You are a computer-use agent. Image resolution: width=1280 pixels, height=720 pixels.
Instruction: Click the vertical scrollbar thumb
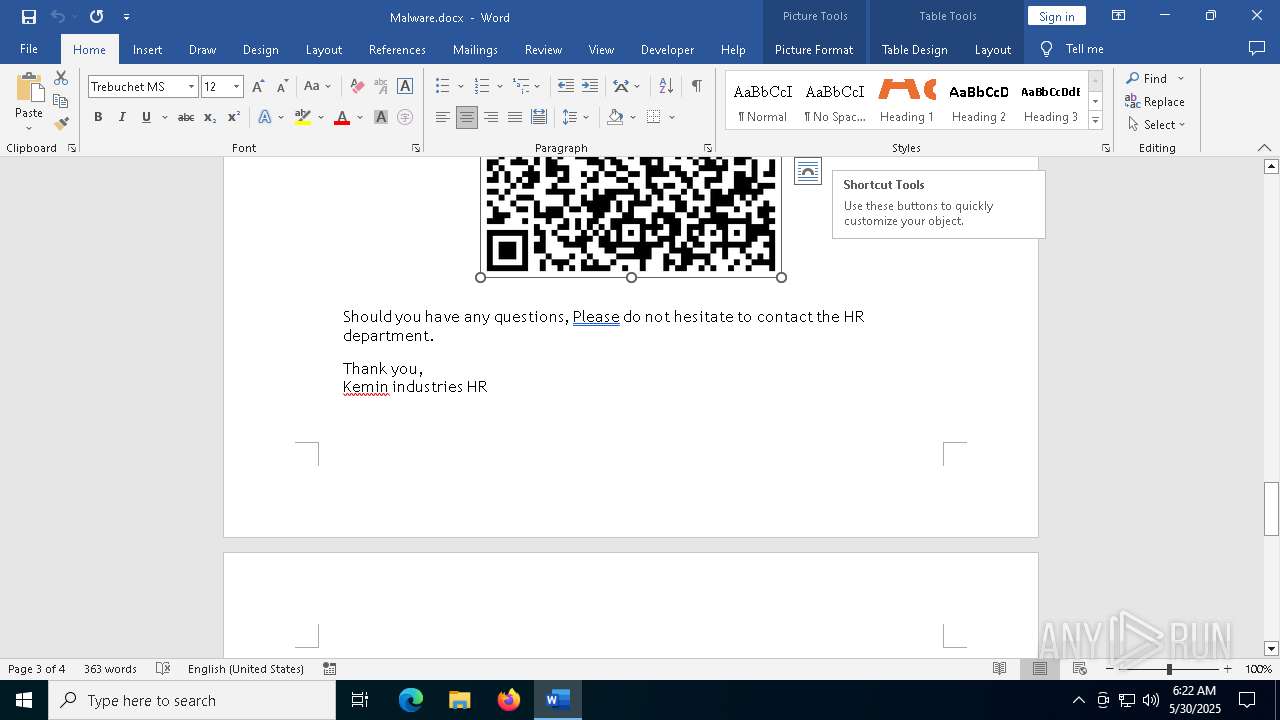[x=1271, y=509]
